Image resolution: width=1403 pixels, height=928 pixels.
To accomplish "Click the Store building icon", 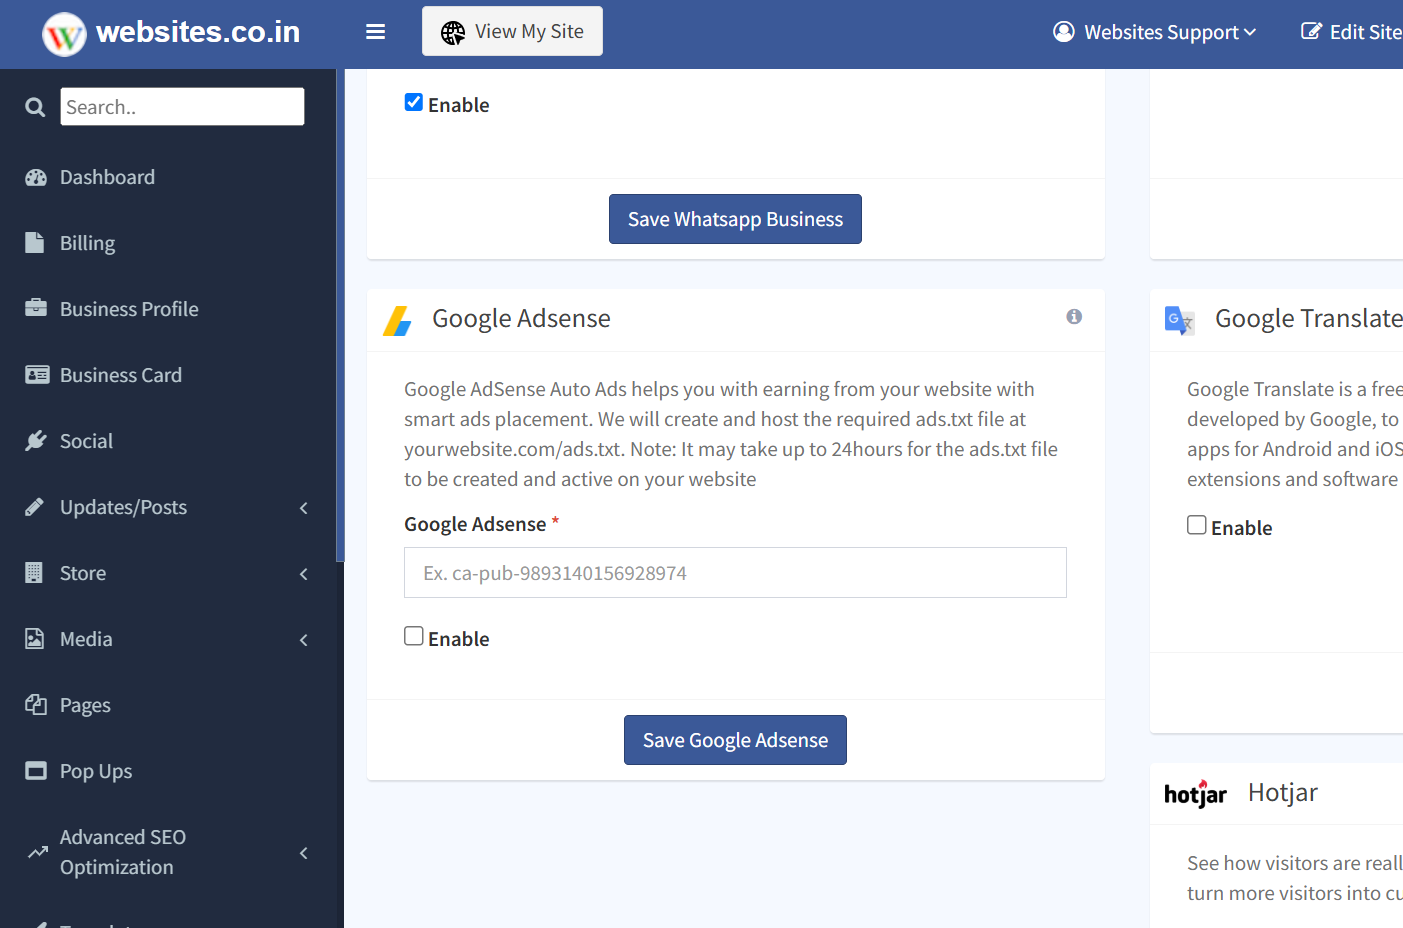I will (x=34, y=572).
